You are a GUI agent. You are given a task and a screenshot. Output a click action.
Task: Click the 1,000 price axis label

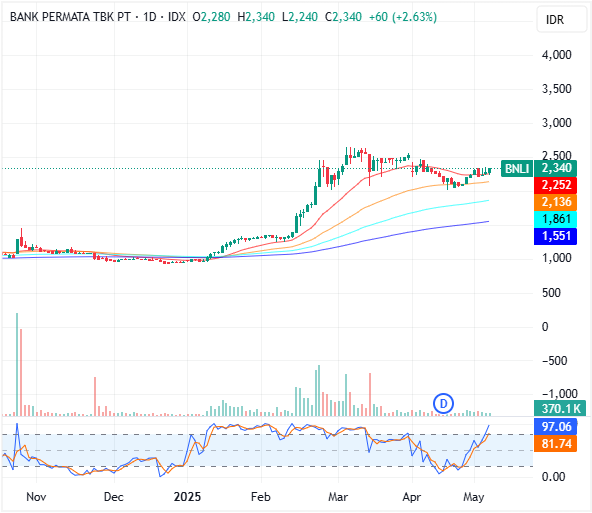tap(557, 258)
